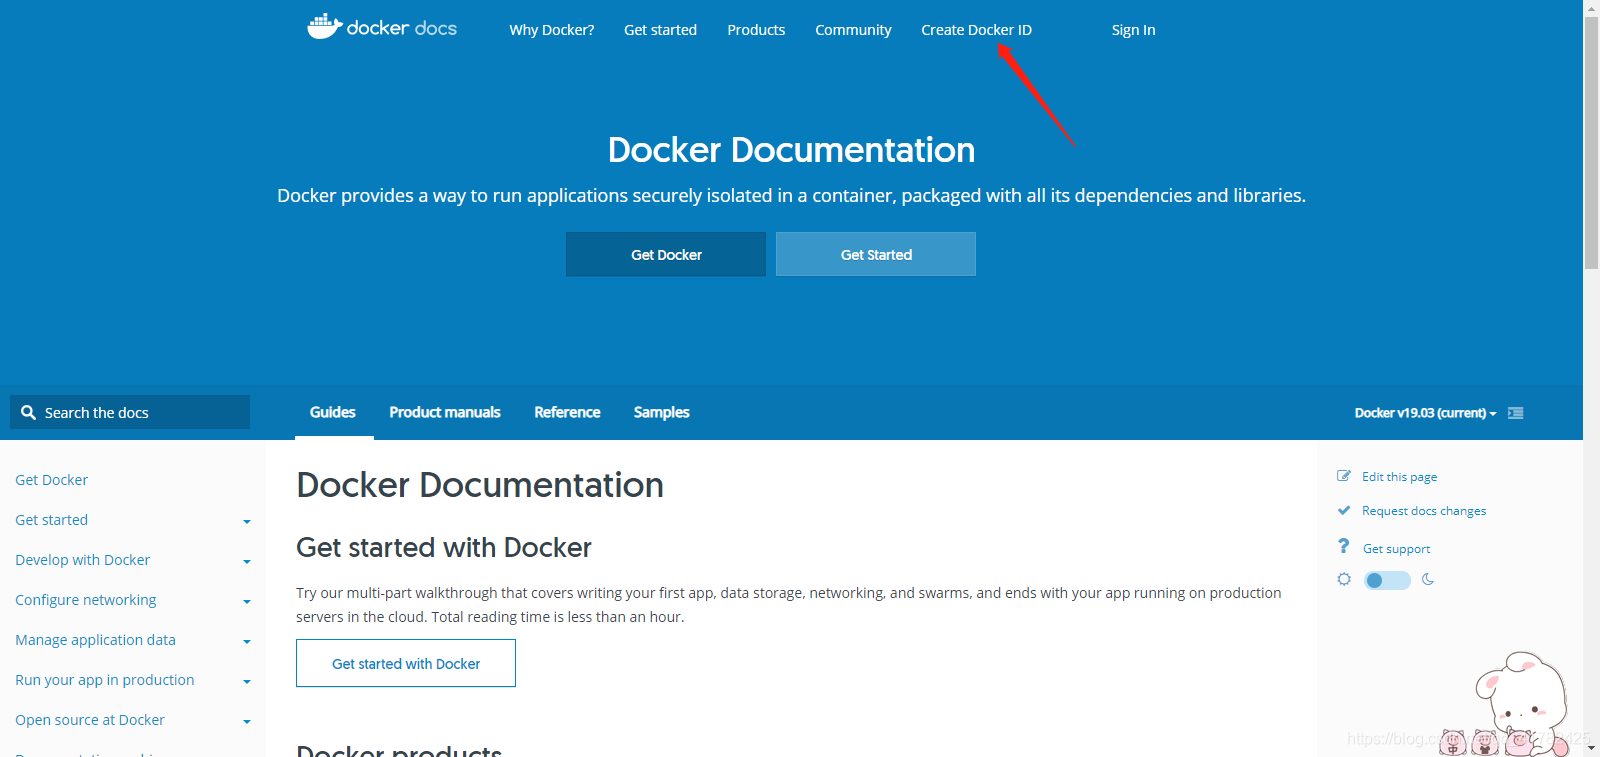The width and height of the screenshot is (1600, 757).
Task: Click the vertical page scrollbar thumb
Action: pyautogui.click(x=1591, y=142)
